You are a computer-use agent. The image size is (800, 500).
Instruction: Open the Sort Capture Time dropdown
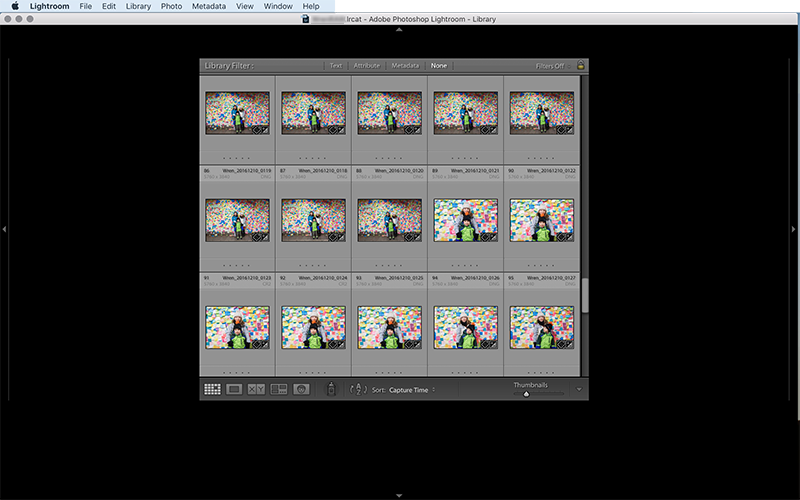412,390
